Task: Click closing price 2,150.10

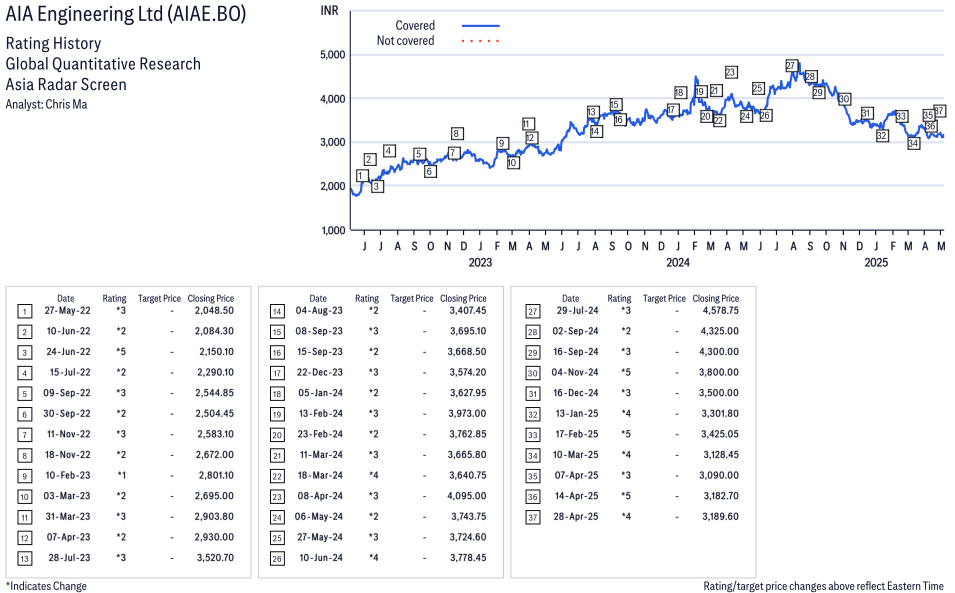Action: [x=216, y=352]
